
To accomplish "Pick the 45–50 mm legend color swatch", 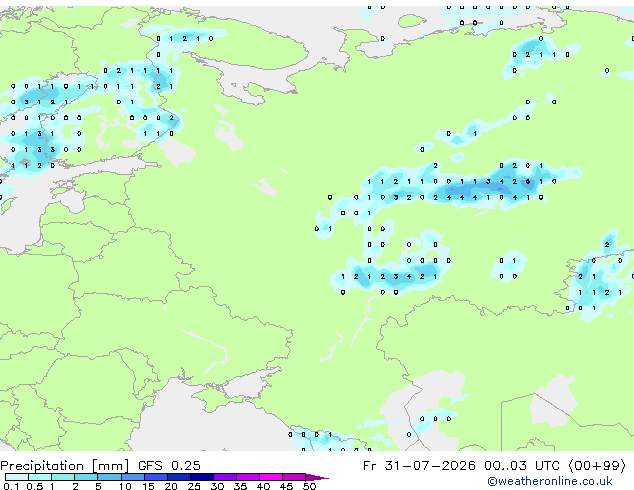I will point(294,477).
